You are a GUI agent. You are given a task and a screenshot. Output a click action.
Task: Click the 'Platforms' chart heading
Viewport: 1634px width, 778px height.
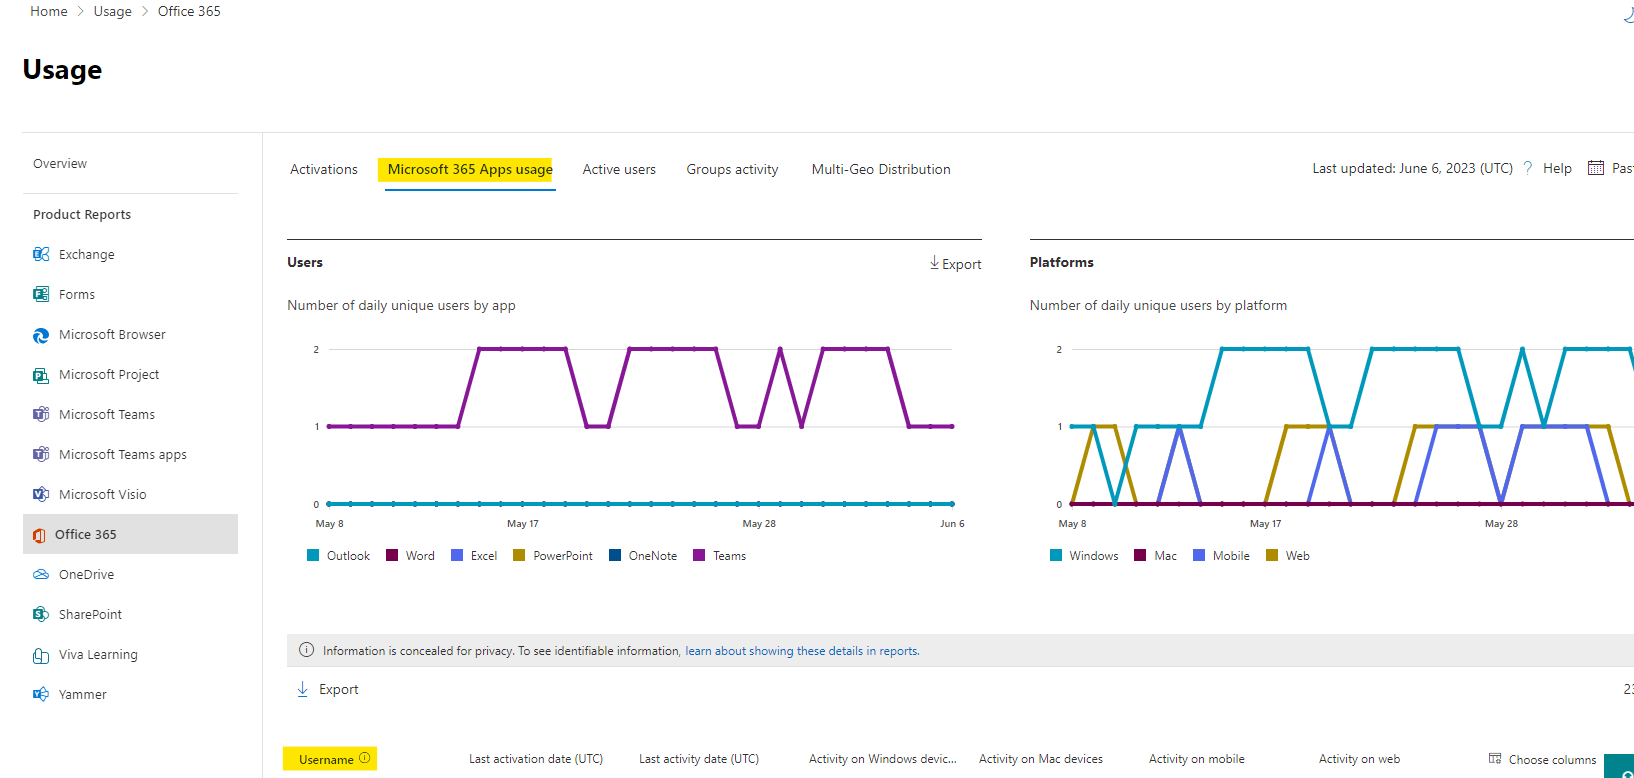pyautogui.click(x=1061, y=262)
